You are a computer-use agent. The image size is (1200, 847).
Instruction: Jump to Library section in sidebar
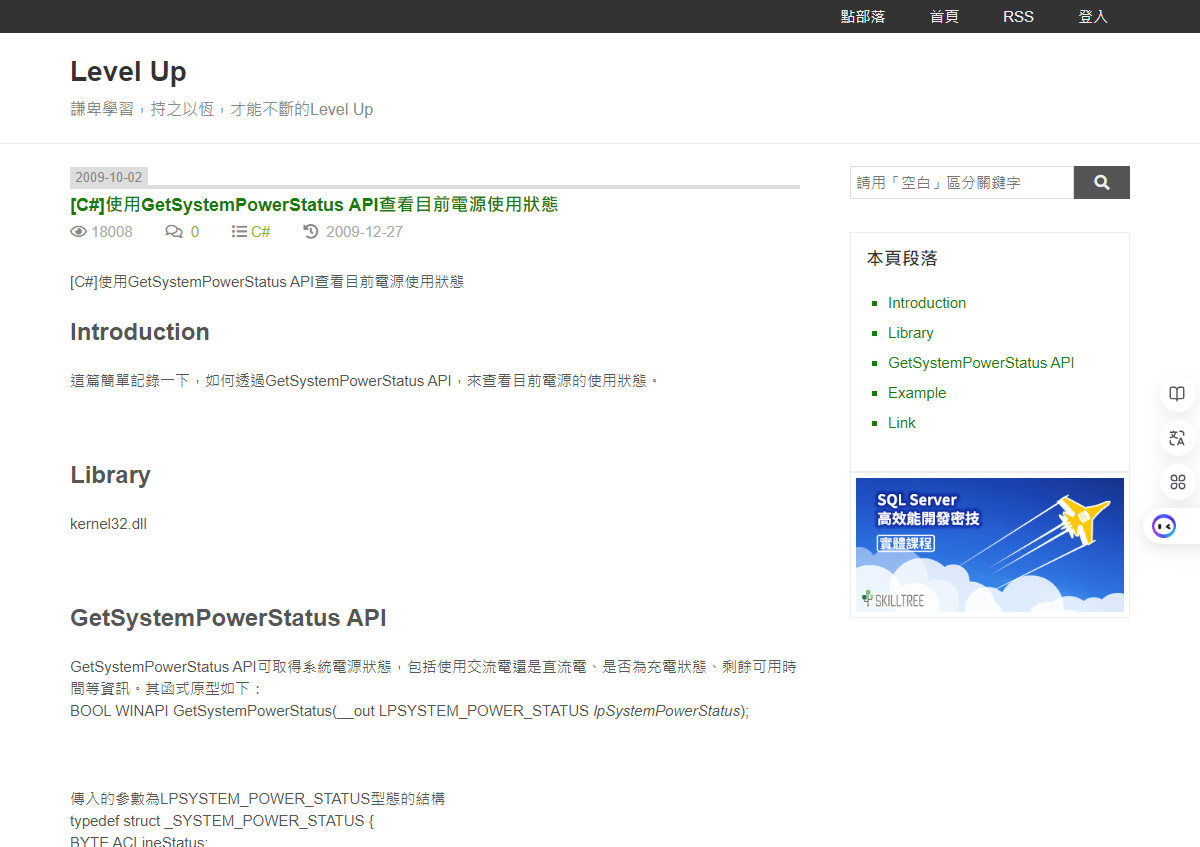[x=910, y=333]
